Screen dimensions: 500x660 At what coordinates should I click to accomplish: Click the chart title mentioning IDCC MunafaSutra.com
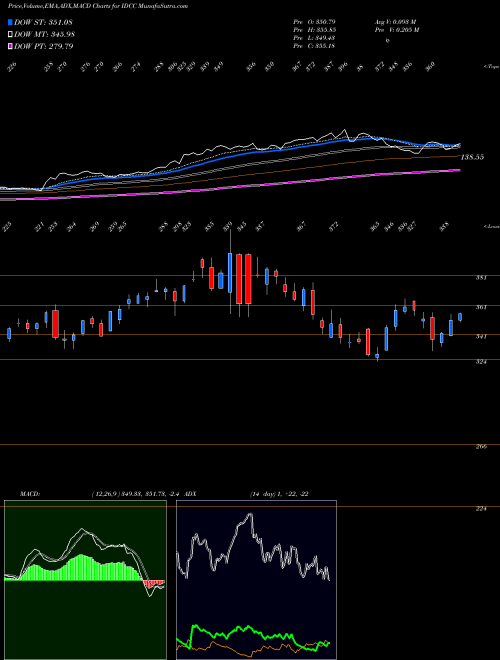click(x=98, y=6)
